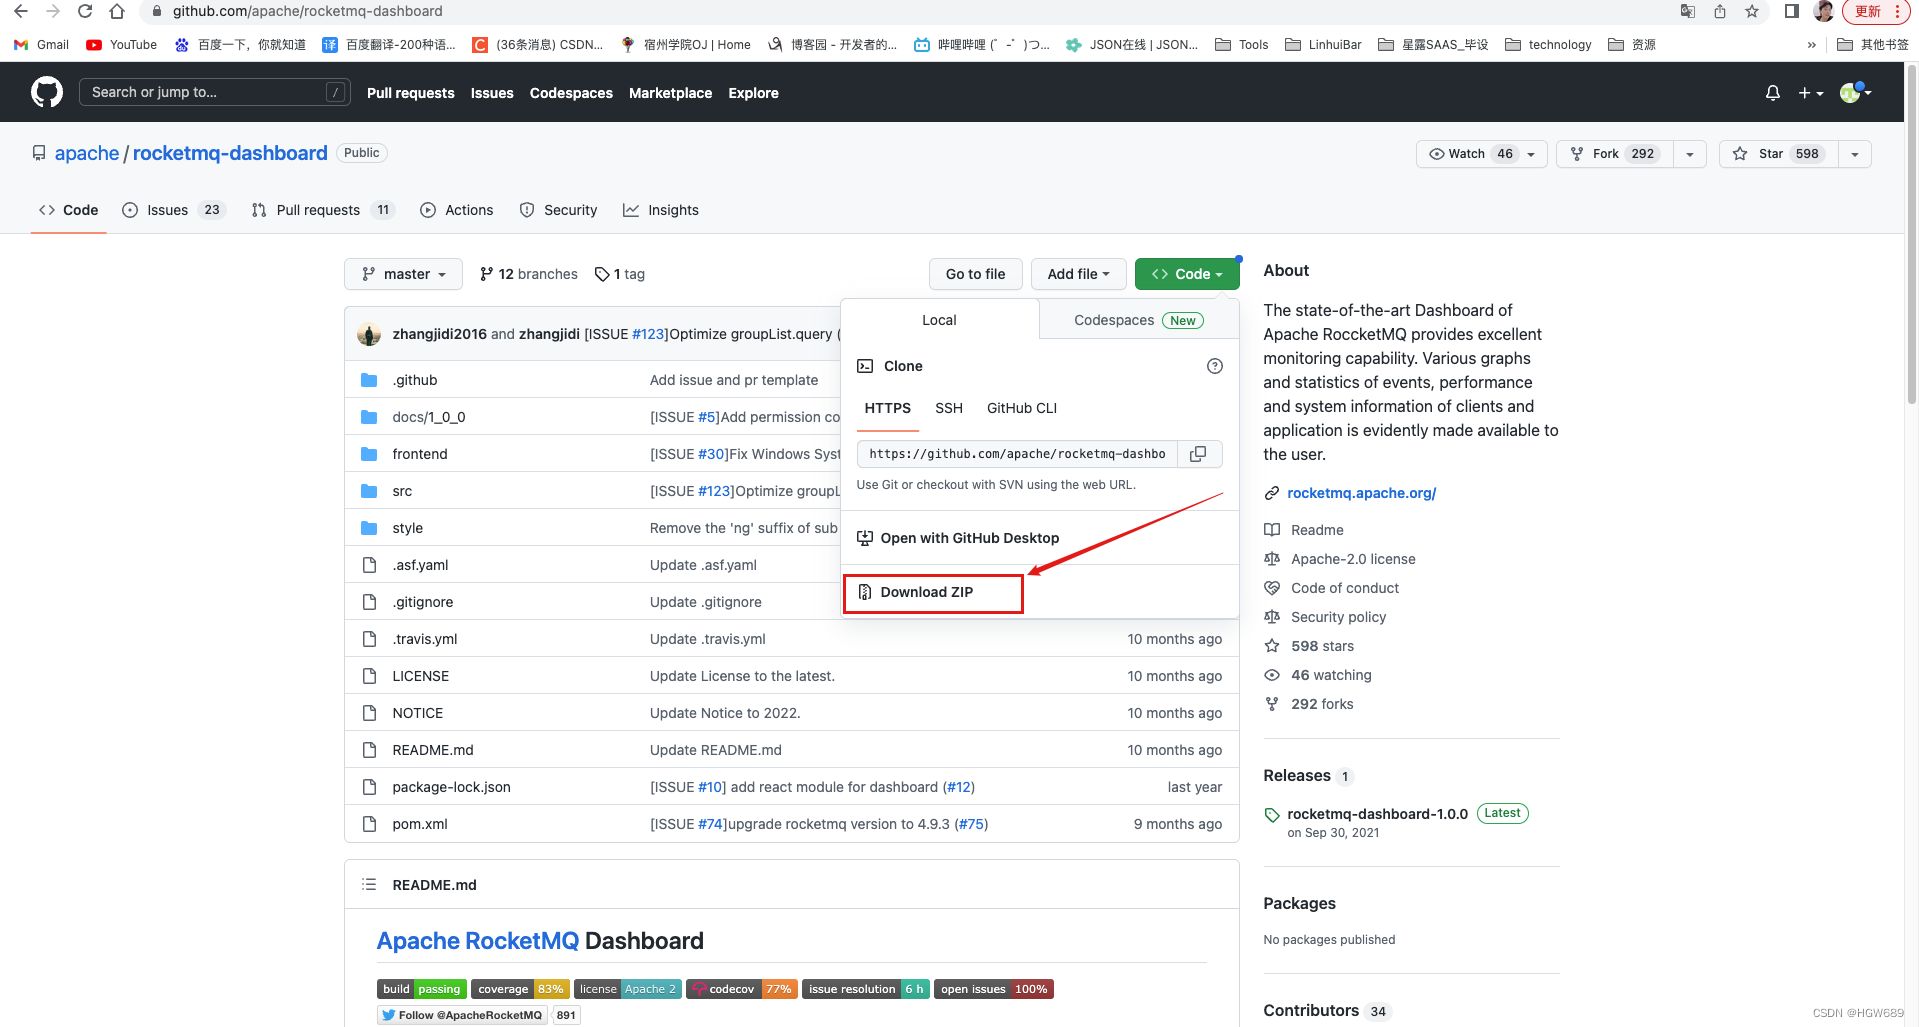Copy the HTTPS clone URL
Viewport: 1919px width, 1027px height.
(x=1198, y=454)
